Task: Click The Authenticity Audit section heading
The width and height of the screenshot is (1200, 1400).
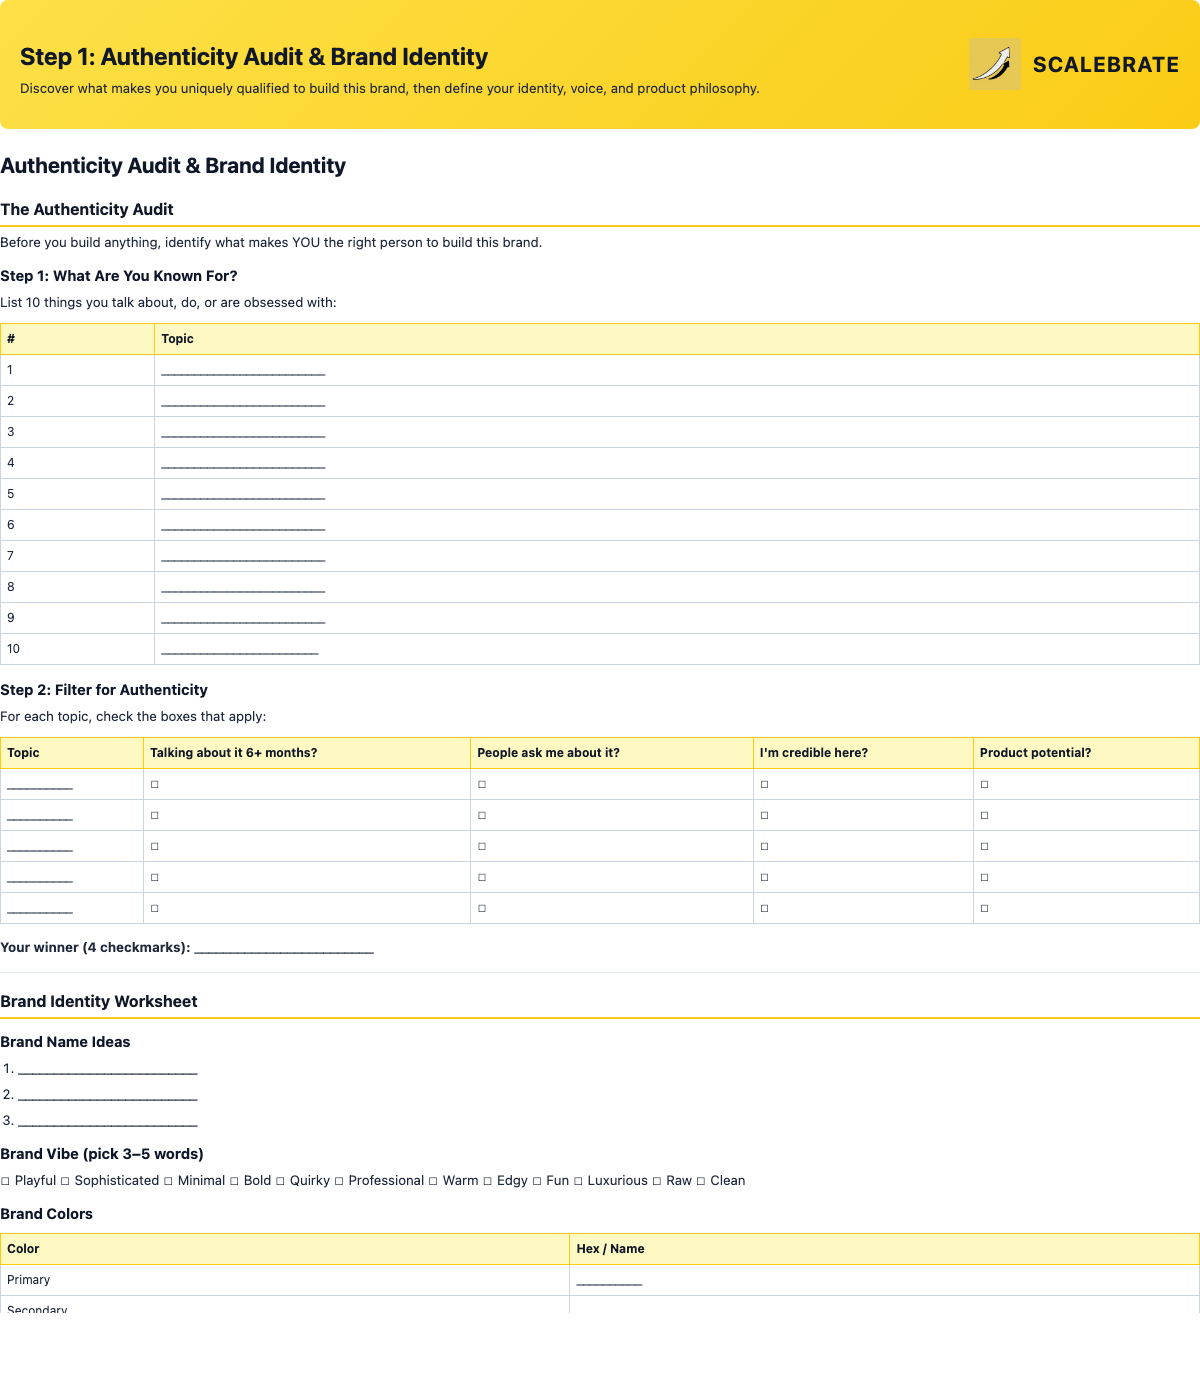Action: [x=87, y=209]
